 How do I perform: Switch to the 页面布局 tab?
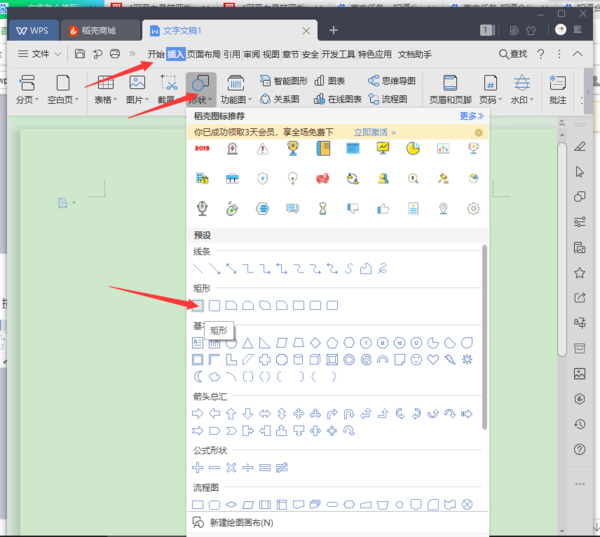coord(204,54)
